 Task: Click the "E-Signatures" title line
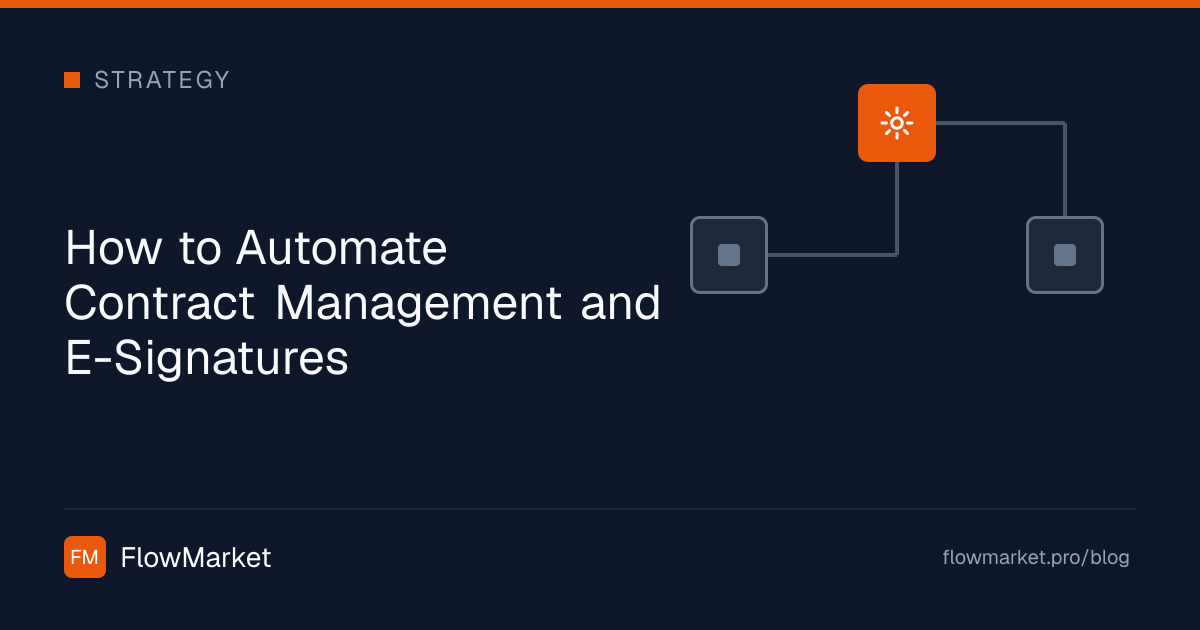tap(207, 359)
